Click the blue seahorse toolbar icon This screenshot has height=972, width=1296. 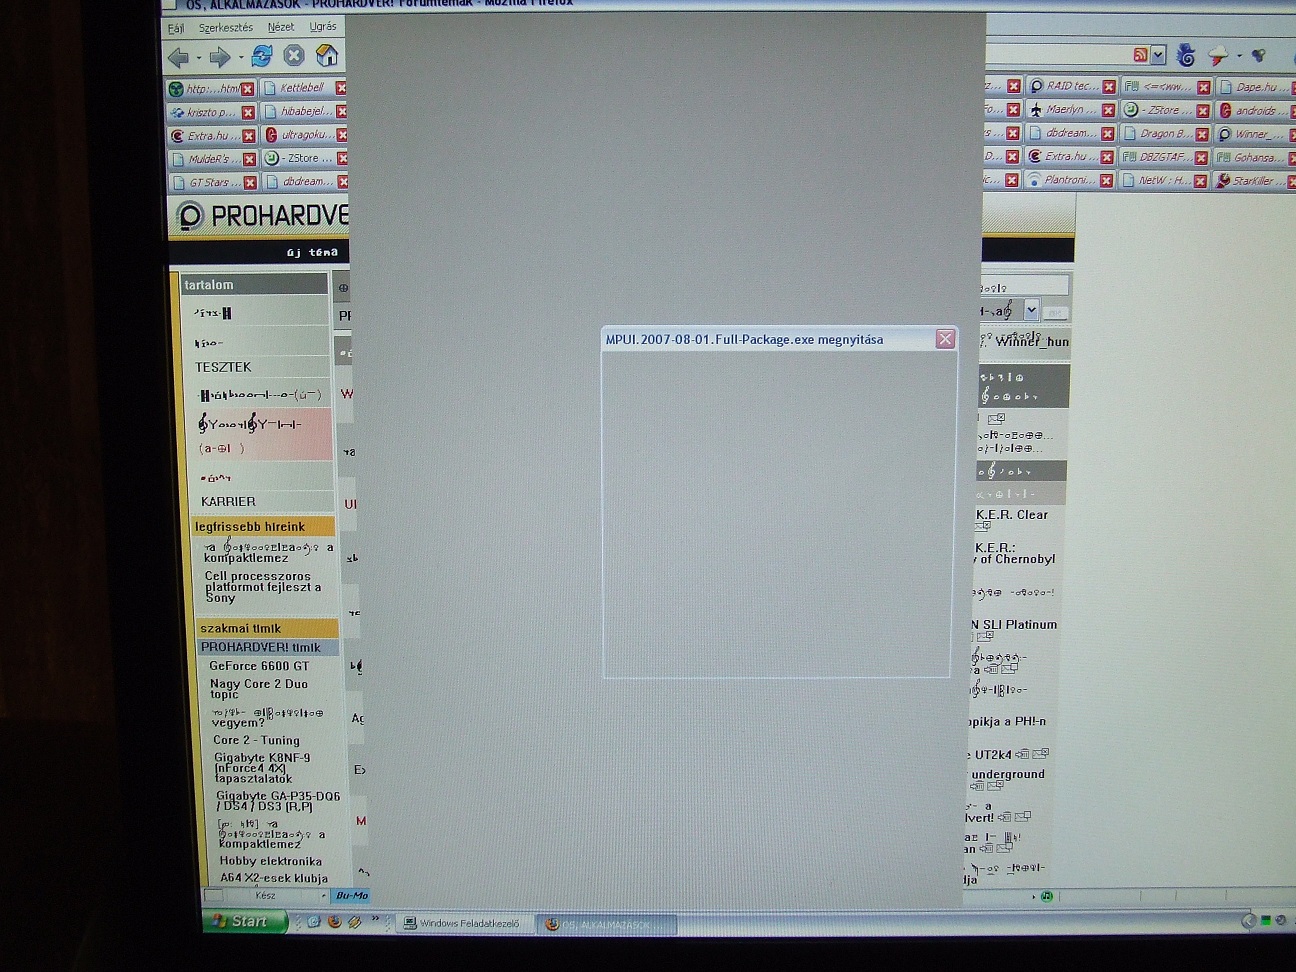pyautogui.click(x=1186, y=56)
